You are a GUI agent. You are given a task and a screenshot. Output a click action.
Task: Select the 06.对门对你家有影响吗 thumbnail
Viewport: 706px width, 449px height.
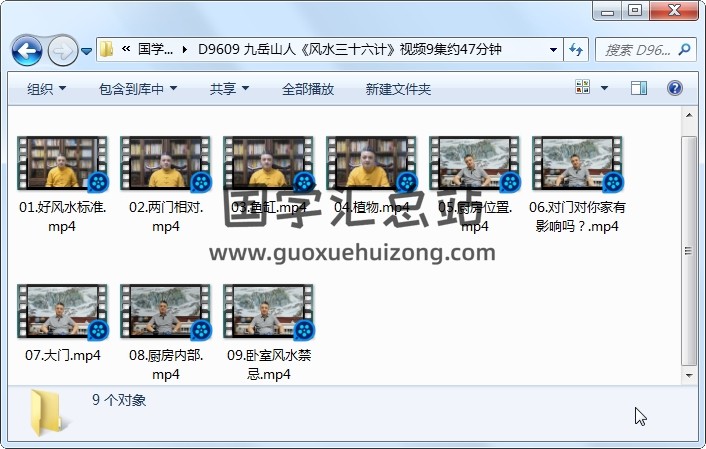pyautogui.click(x=577, y=163)
